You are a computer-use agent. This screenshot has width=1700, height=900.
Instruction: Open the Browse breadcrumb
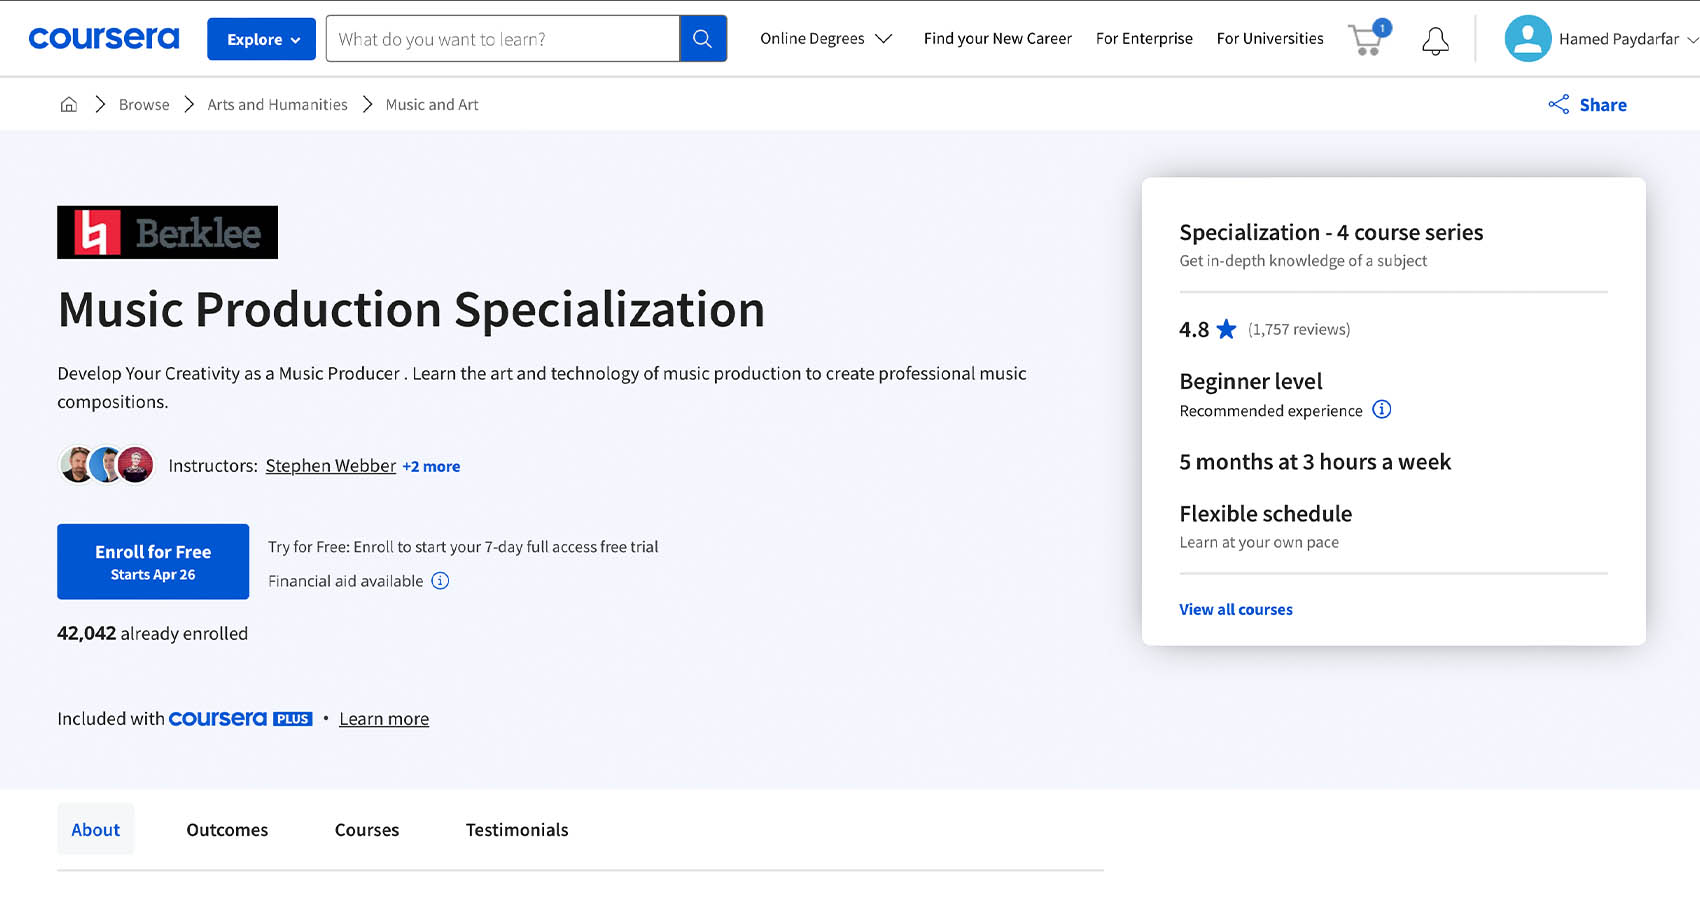144,104
